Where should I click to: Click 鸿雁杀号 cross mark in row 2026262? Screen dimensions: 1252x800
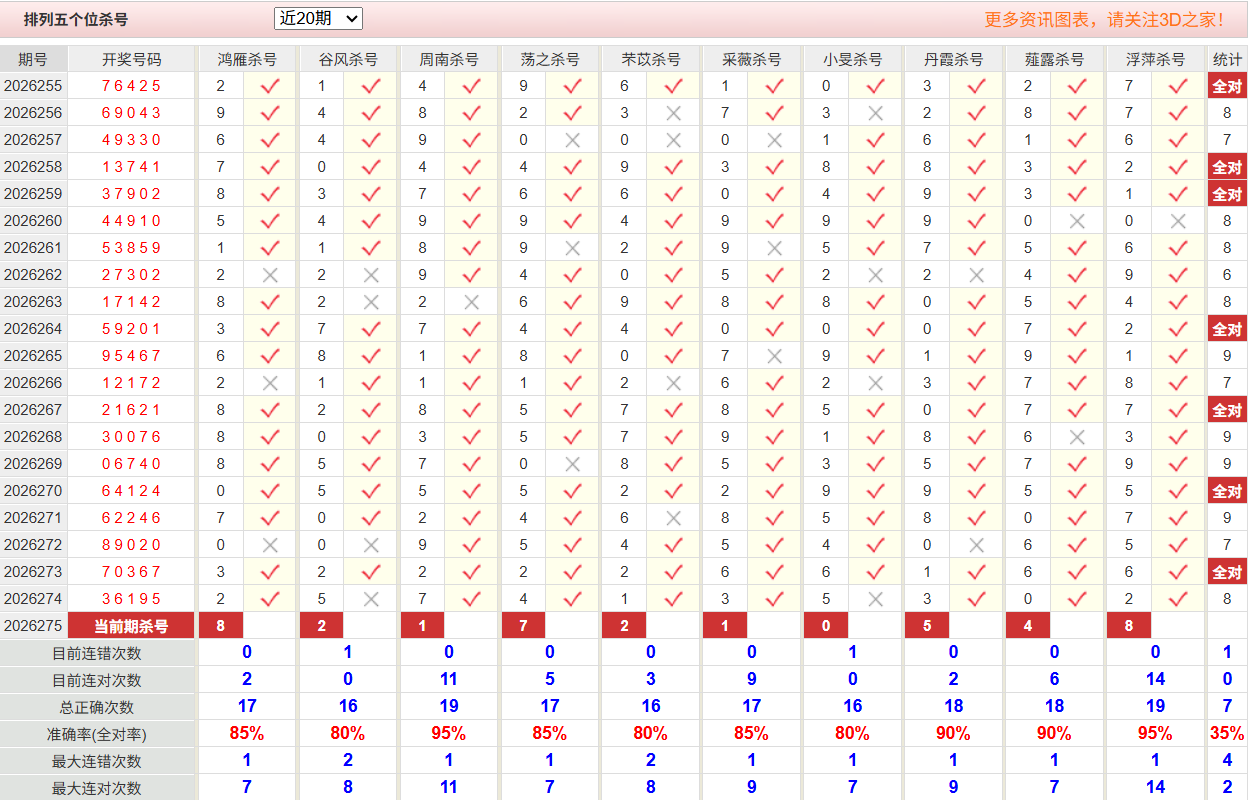point(270,275)
